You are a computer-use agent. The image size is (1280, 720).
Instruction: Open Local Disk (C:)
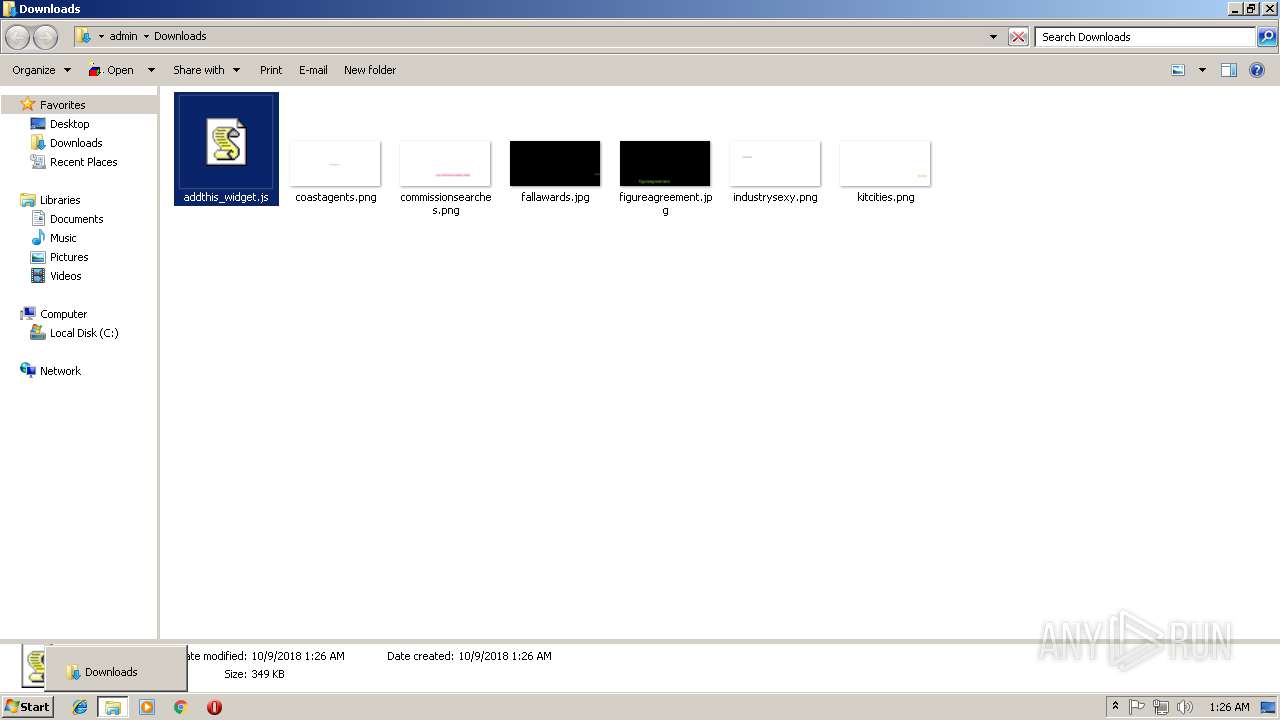(84, 333)
